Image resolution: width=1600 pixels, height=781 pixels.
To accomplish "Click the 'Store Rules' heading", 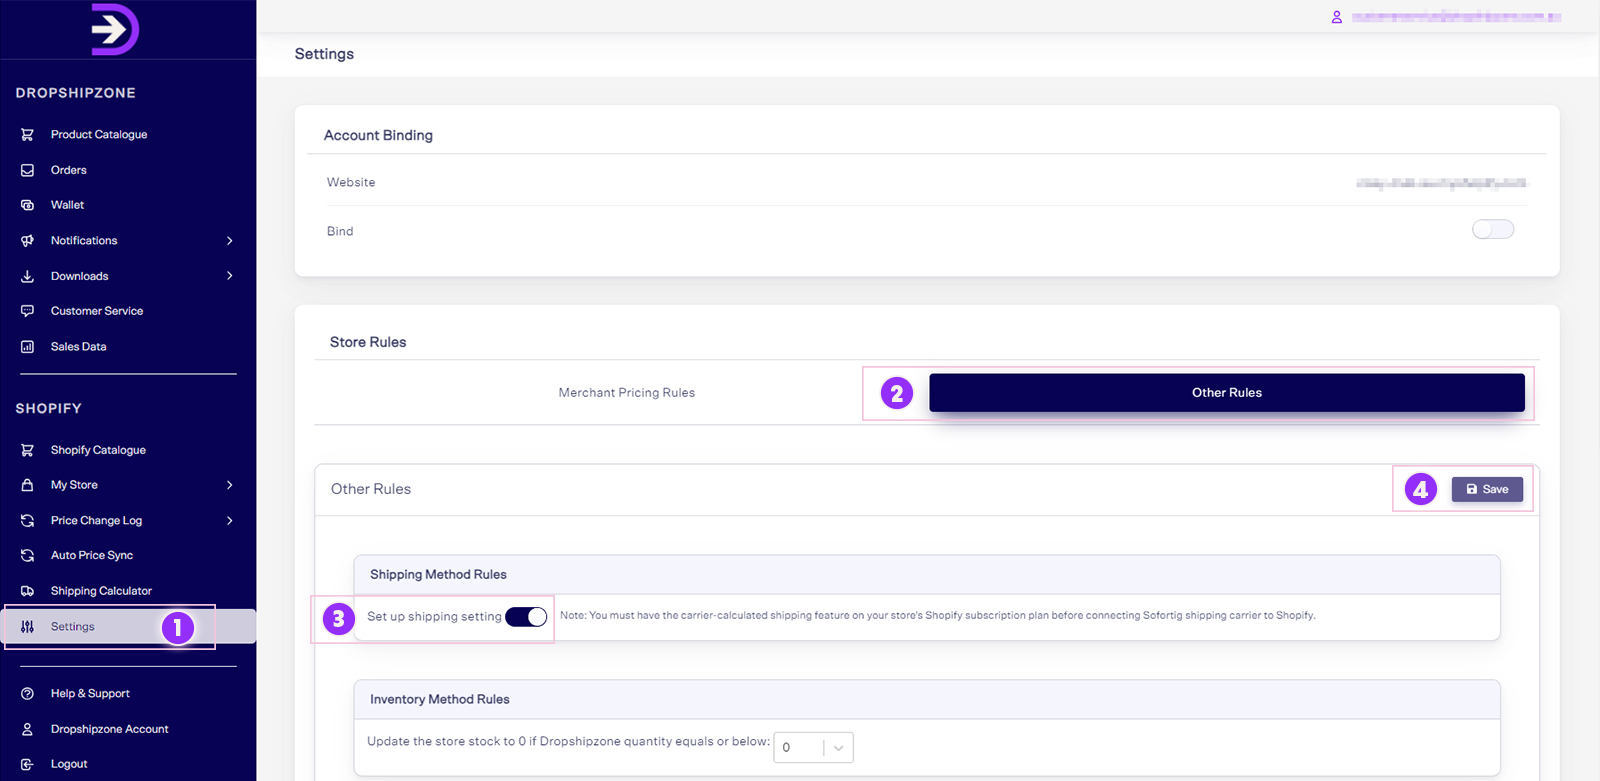I will [x=368, y=342].
